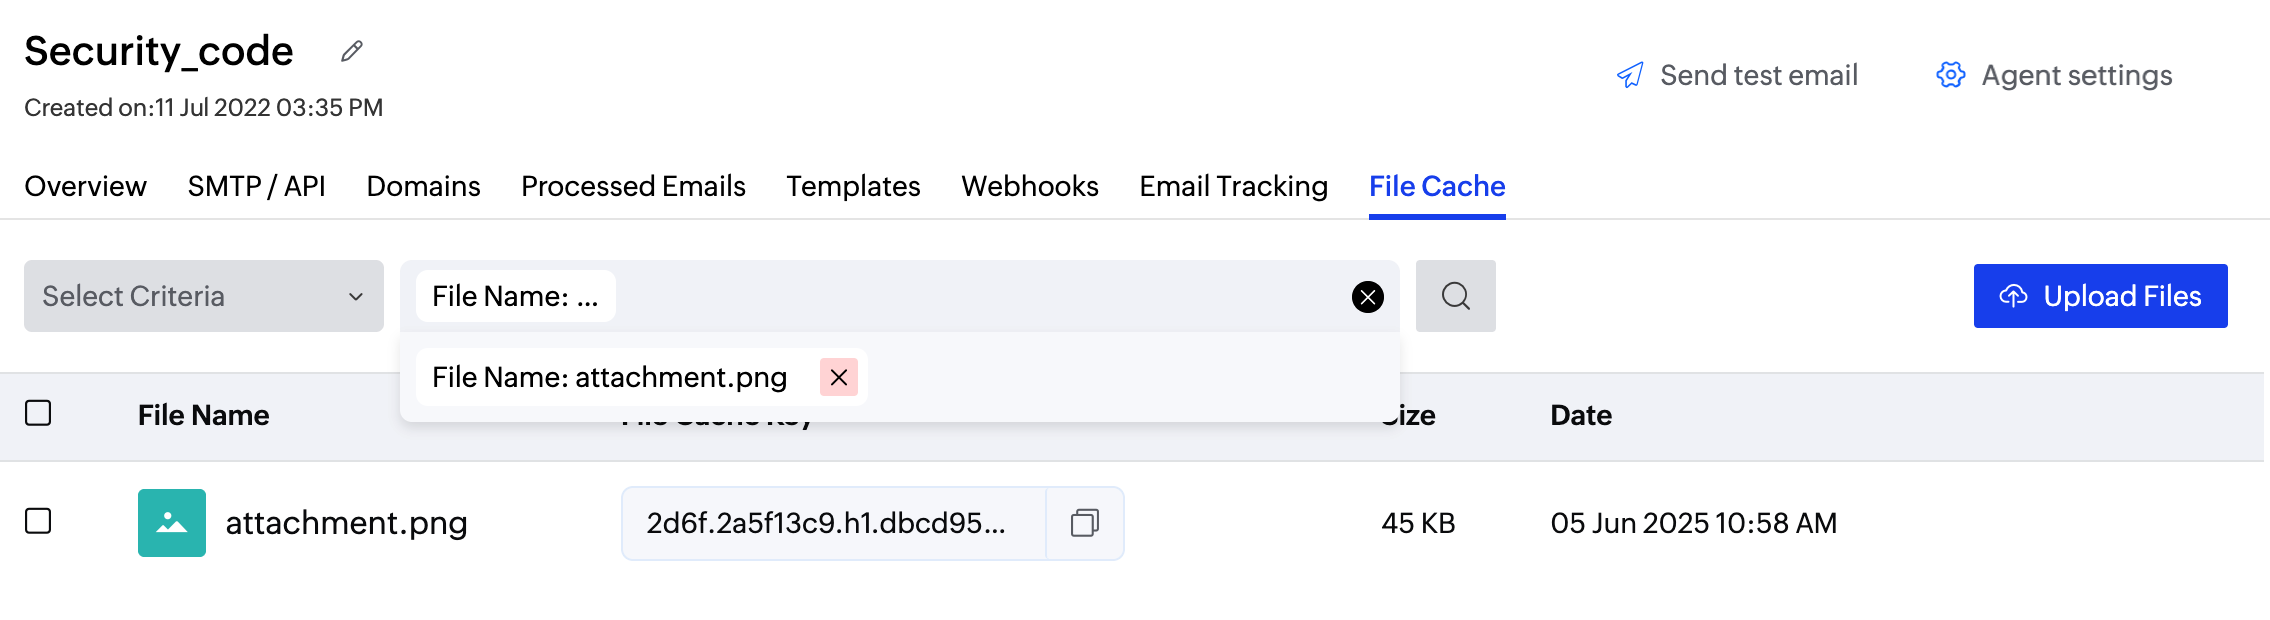This screenshot has width=2270, height=620.
Task: Click the image thumbnail icon for attachment.png
Action: [x=171, y=522]
